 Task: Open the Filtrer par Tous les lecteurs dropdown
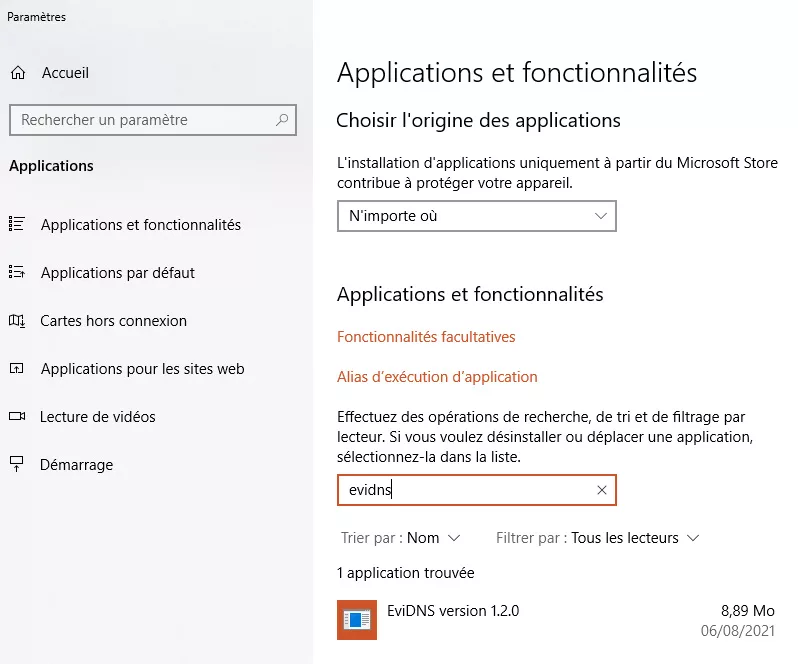pyautogui.click(x=634, y=538)
